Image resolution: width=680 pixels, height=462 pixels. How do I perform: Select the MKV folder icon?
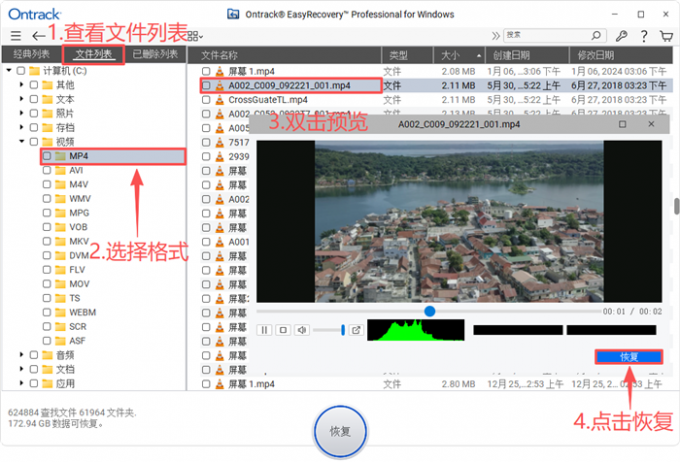(61, 241)
